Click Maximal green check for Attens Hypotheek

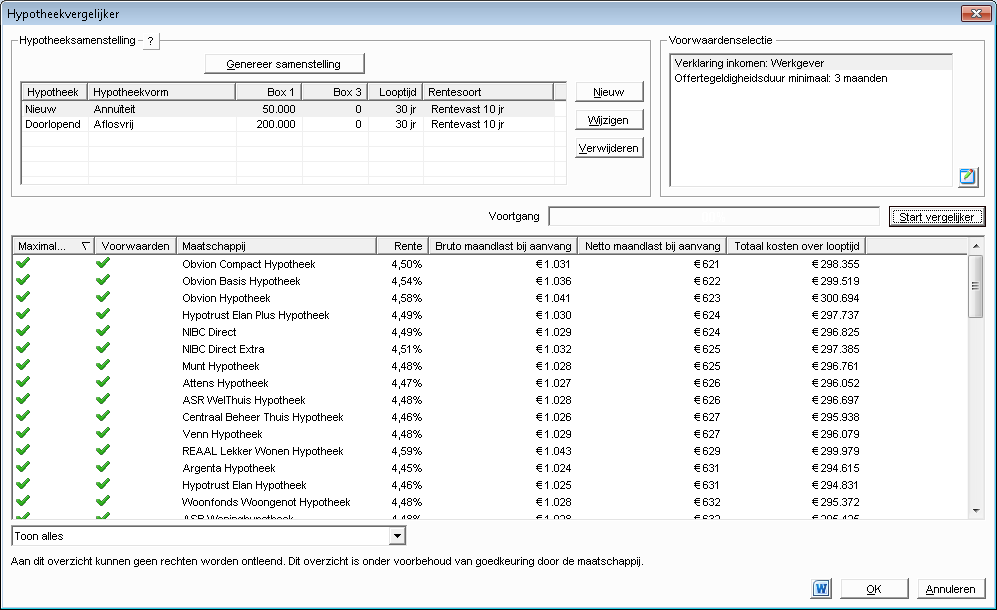coord(23,382)
